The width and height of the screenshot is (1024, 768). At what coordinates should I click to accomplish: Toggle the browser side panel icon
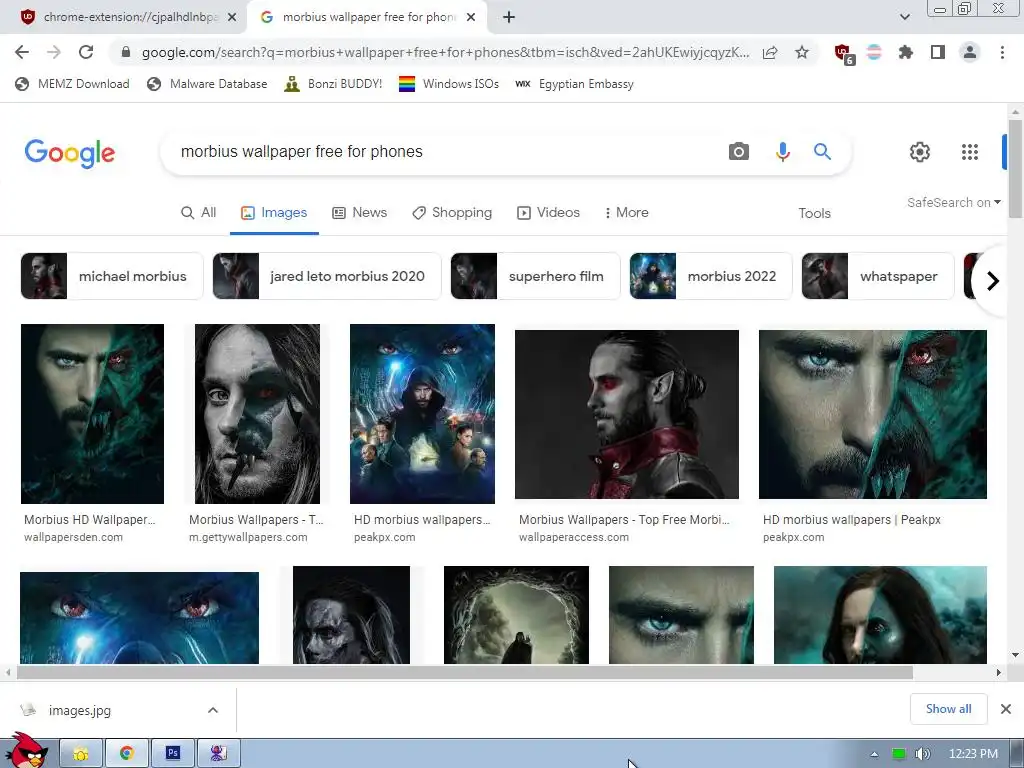click(x=938, y=52)
